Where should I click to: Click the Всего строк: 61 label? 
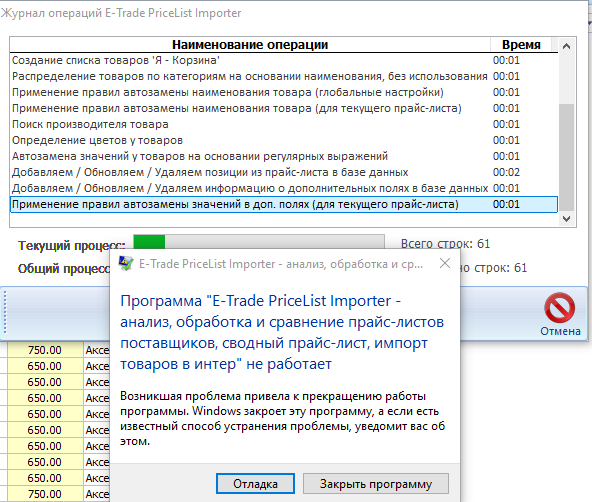click(445, 244)
